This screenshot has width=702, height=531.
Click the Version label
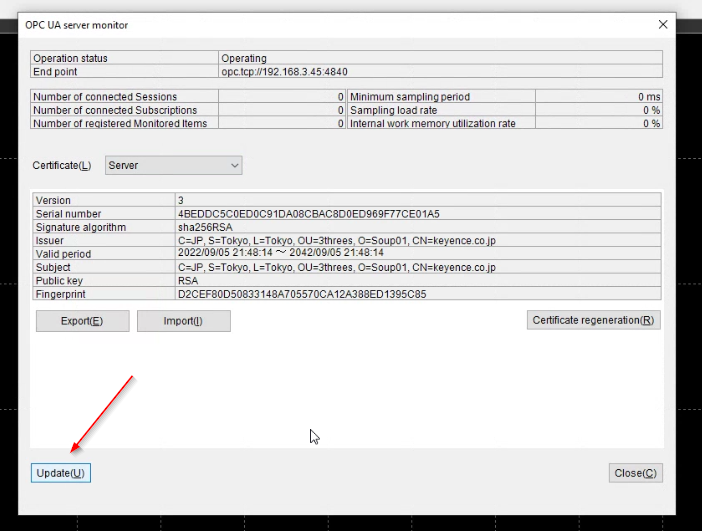pyautogui.click(x=53, y=200)
